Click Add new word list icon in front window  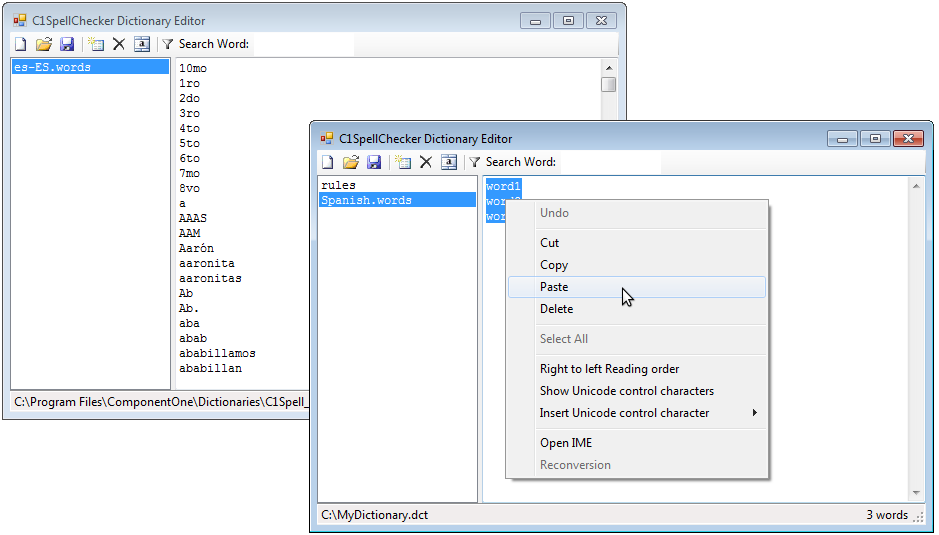tap(403, 162)
